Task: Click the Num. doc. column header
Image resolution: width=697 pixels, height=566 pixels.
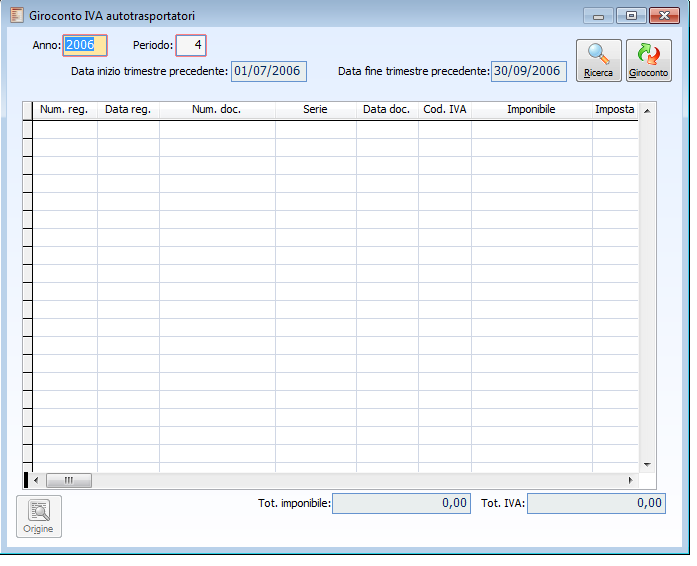Action: pos(217,110)
